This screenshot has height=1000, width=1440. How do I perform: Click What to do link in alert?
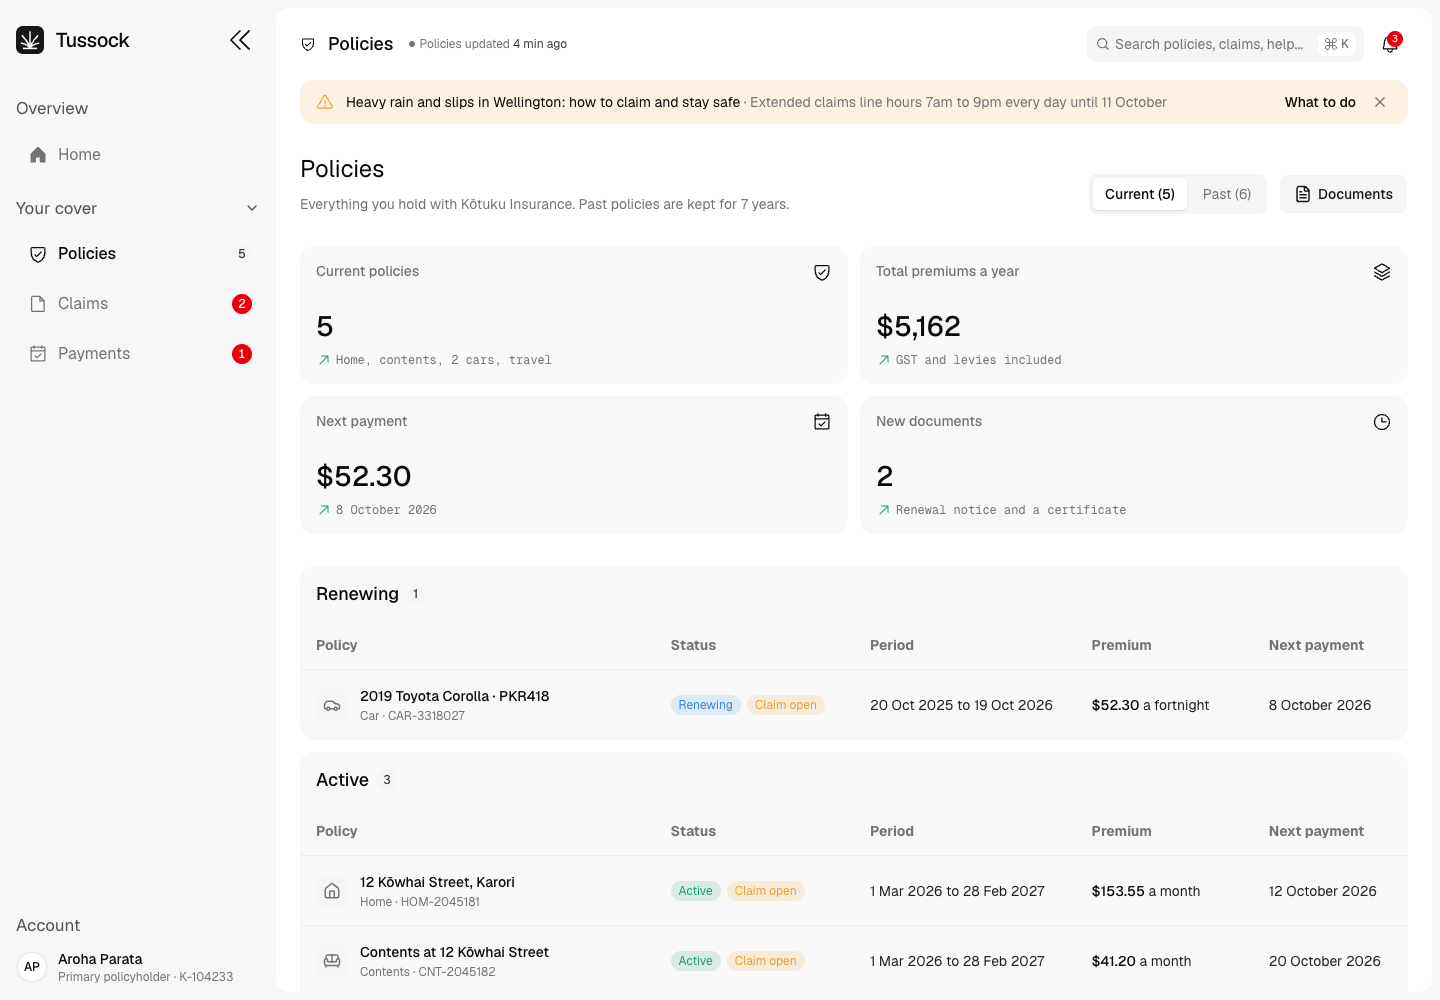coord(1320,102)
